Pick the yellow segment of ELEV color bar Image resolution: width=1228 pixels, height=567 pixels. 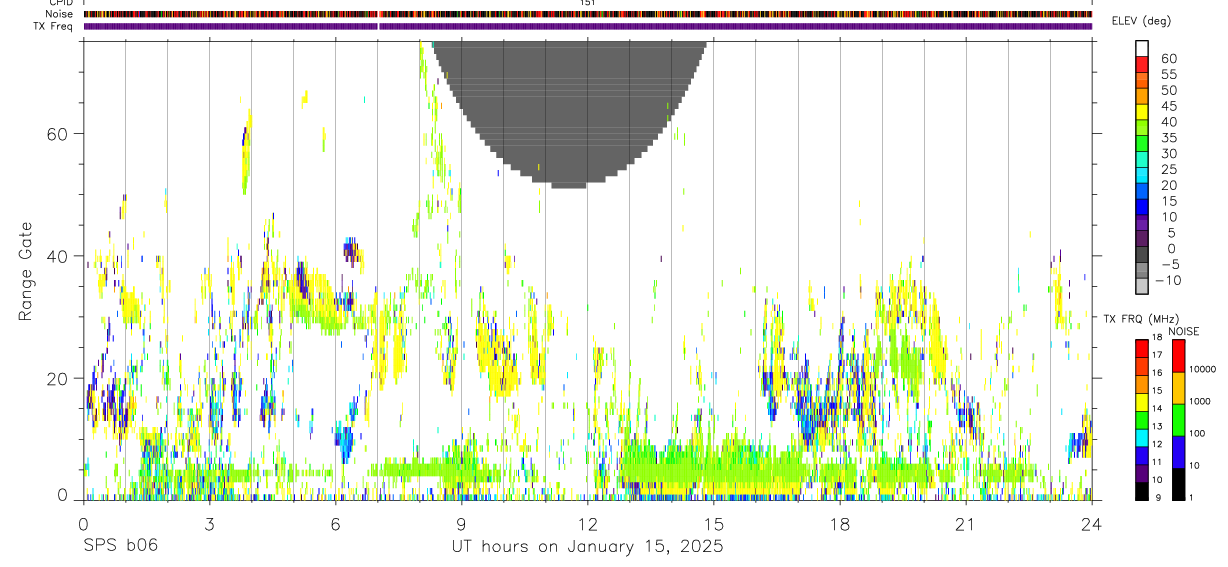[x=1142, y=112]
